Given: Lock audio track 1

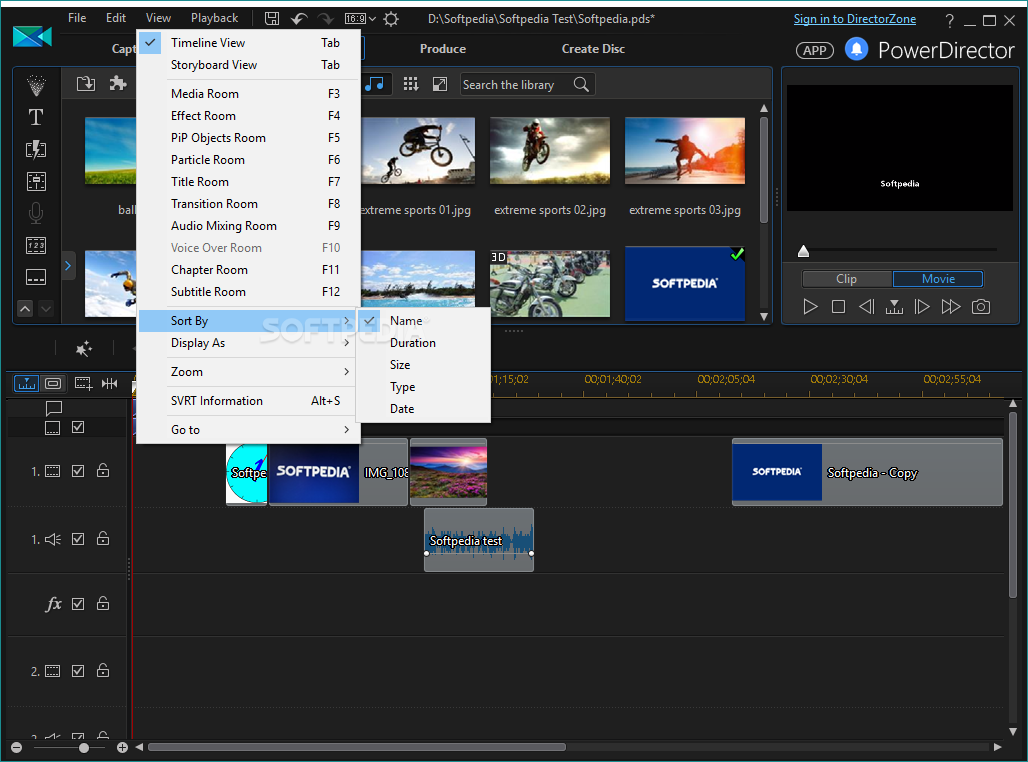Looking at the screenshot, I should 103,538.
